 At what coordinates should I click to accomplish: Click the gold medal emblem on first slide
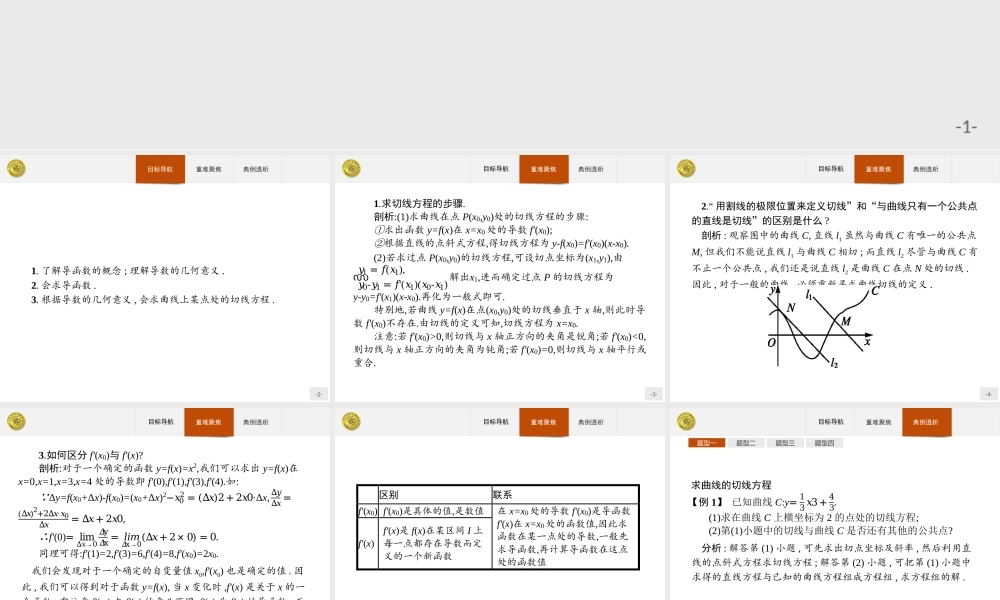[16, 168]
